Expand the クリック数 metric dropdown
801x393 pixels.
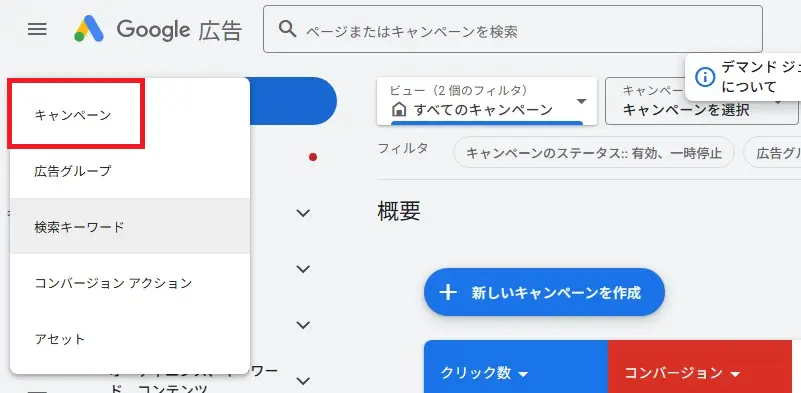point(523,374)
